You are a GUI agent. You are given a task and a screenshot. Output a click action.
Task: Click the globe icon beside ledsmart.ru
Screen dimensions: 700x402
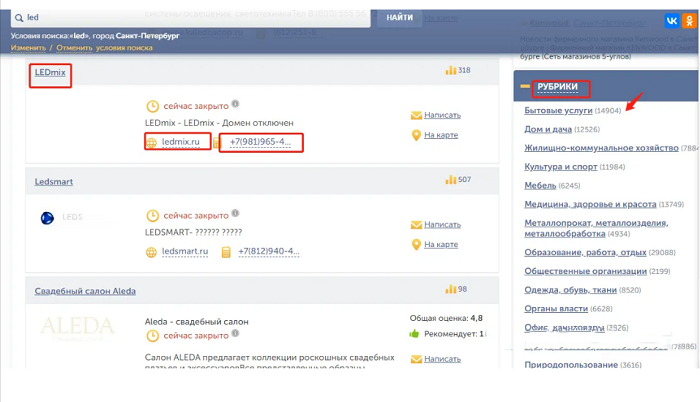(x=151, y=252)
